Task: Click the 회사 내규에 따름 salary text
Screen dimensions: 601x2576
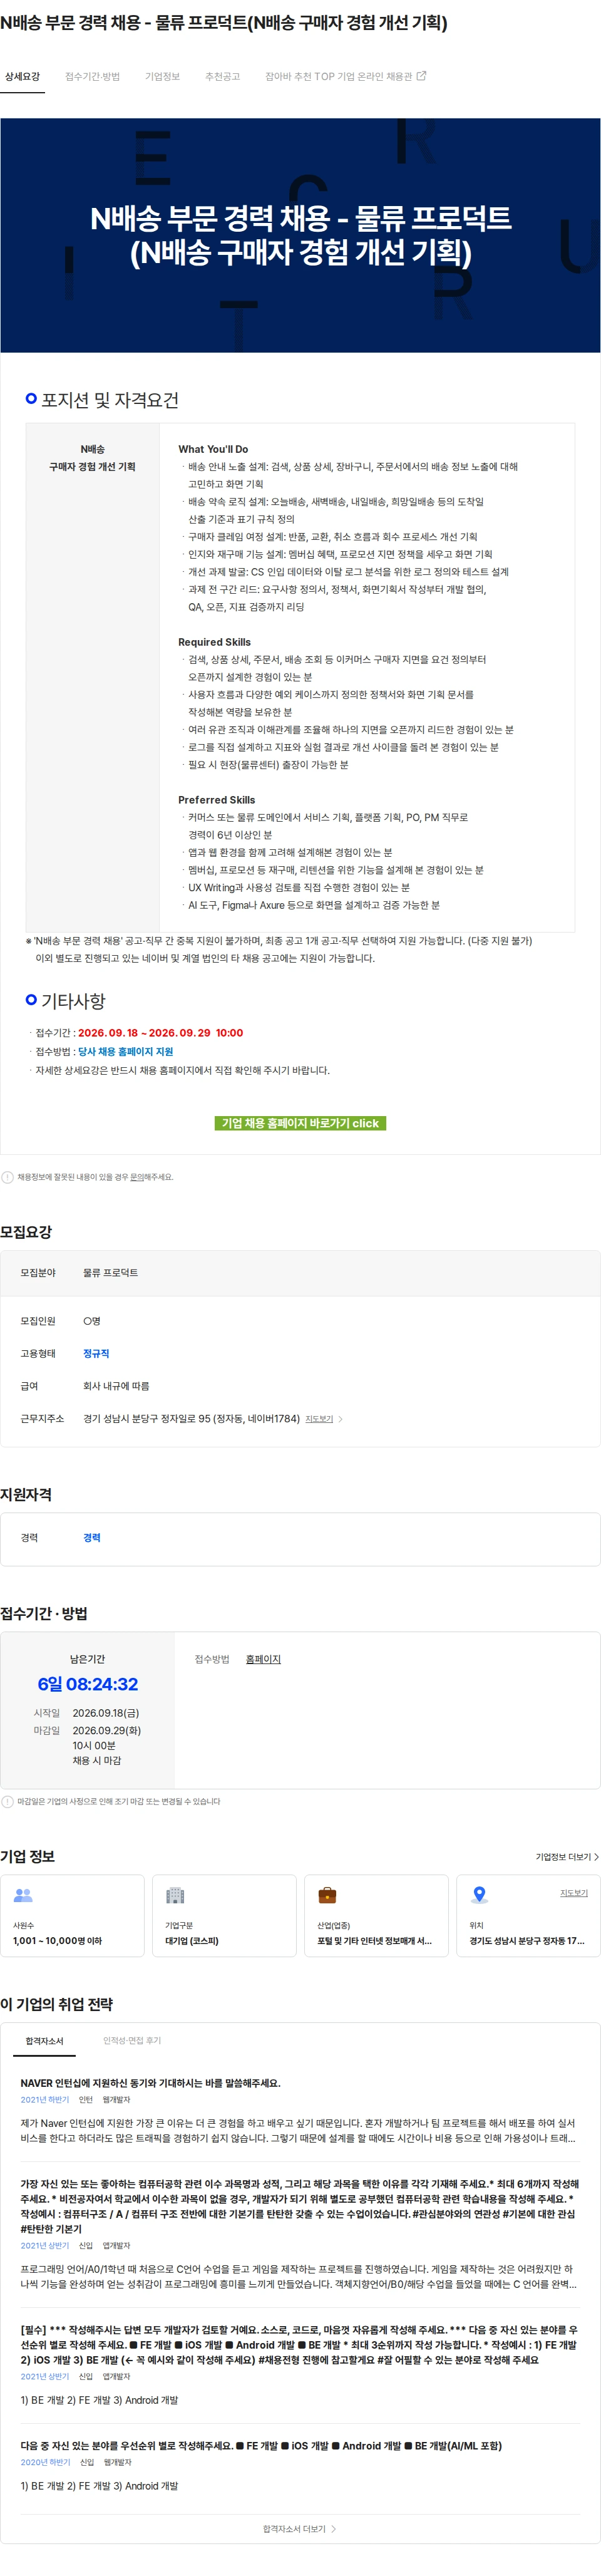Action: tap(116, 1386)
